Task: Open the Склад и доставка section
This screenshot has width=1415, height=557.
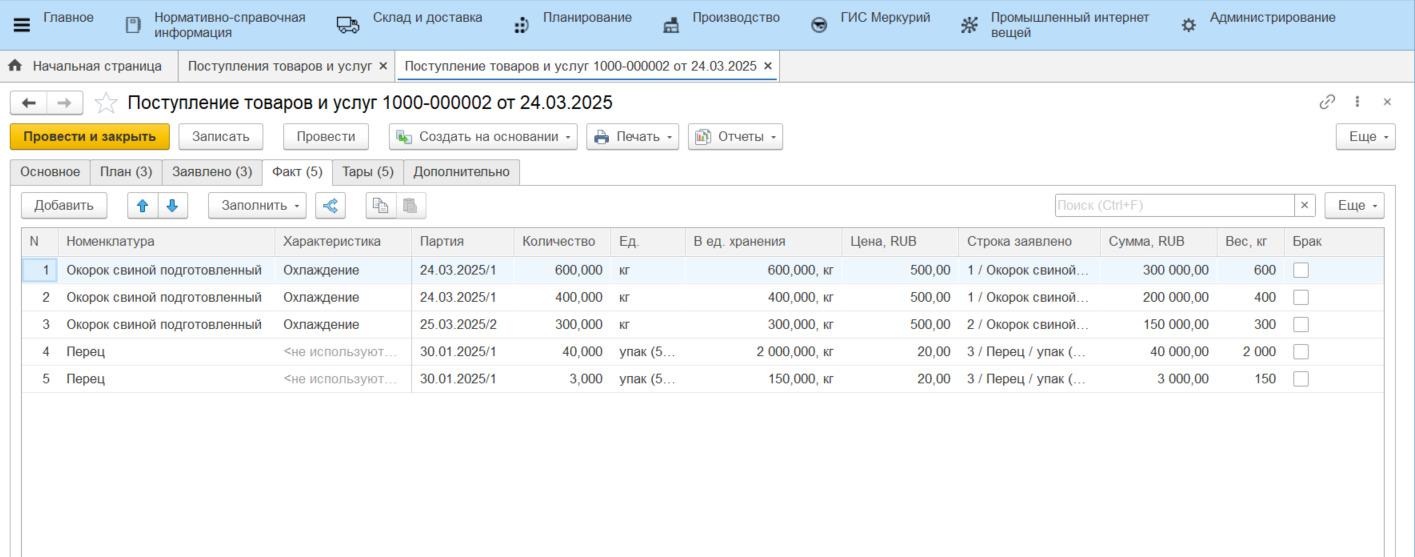Action: point(426,18)
